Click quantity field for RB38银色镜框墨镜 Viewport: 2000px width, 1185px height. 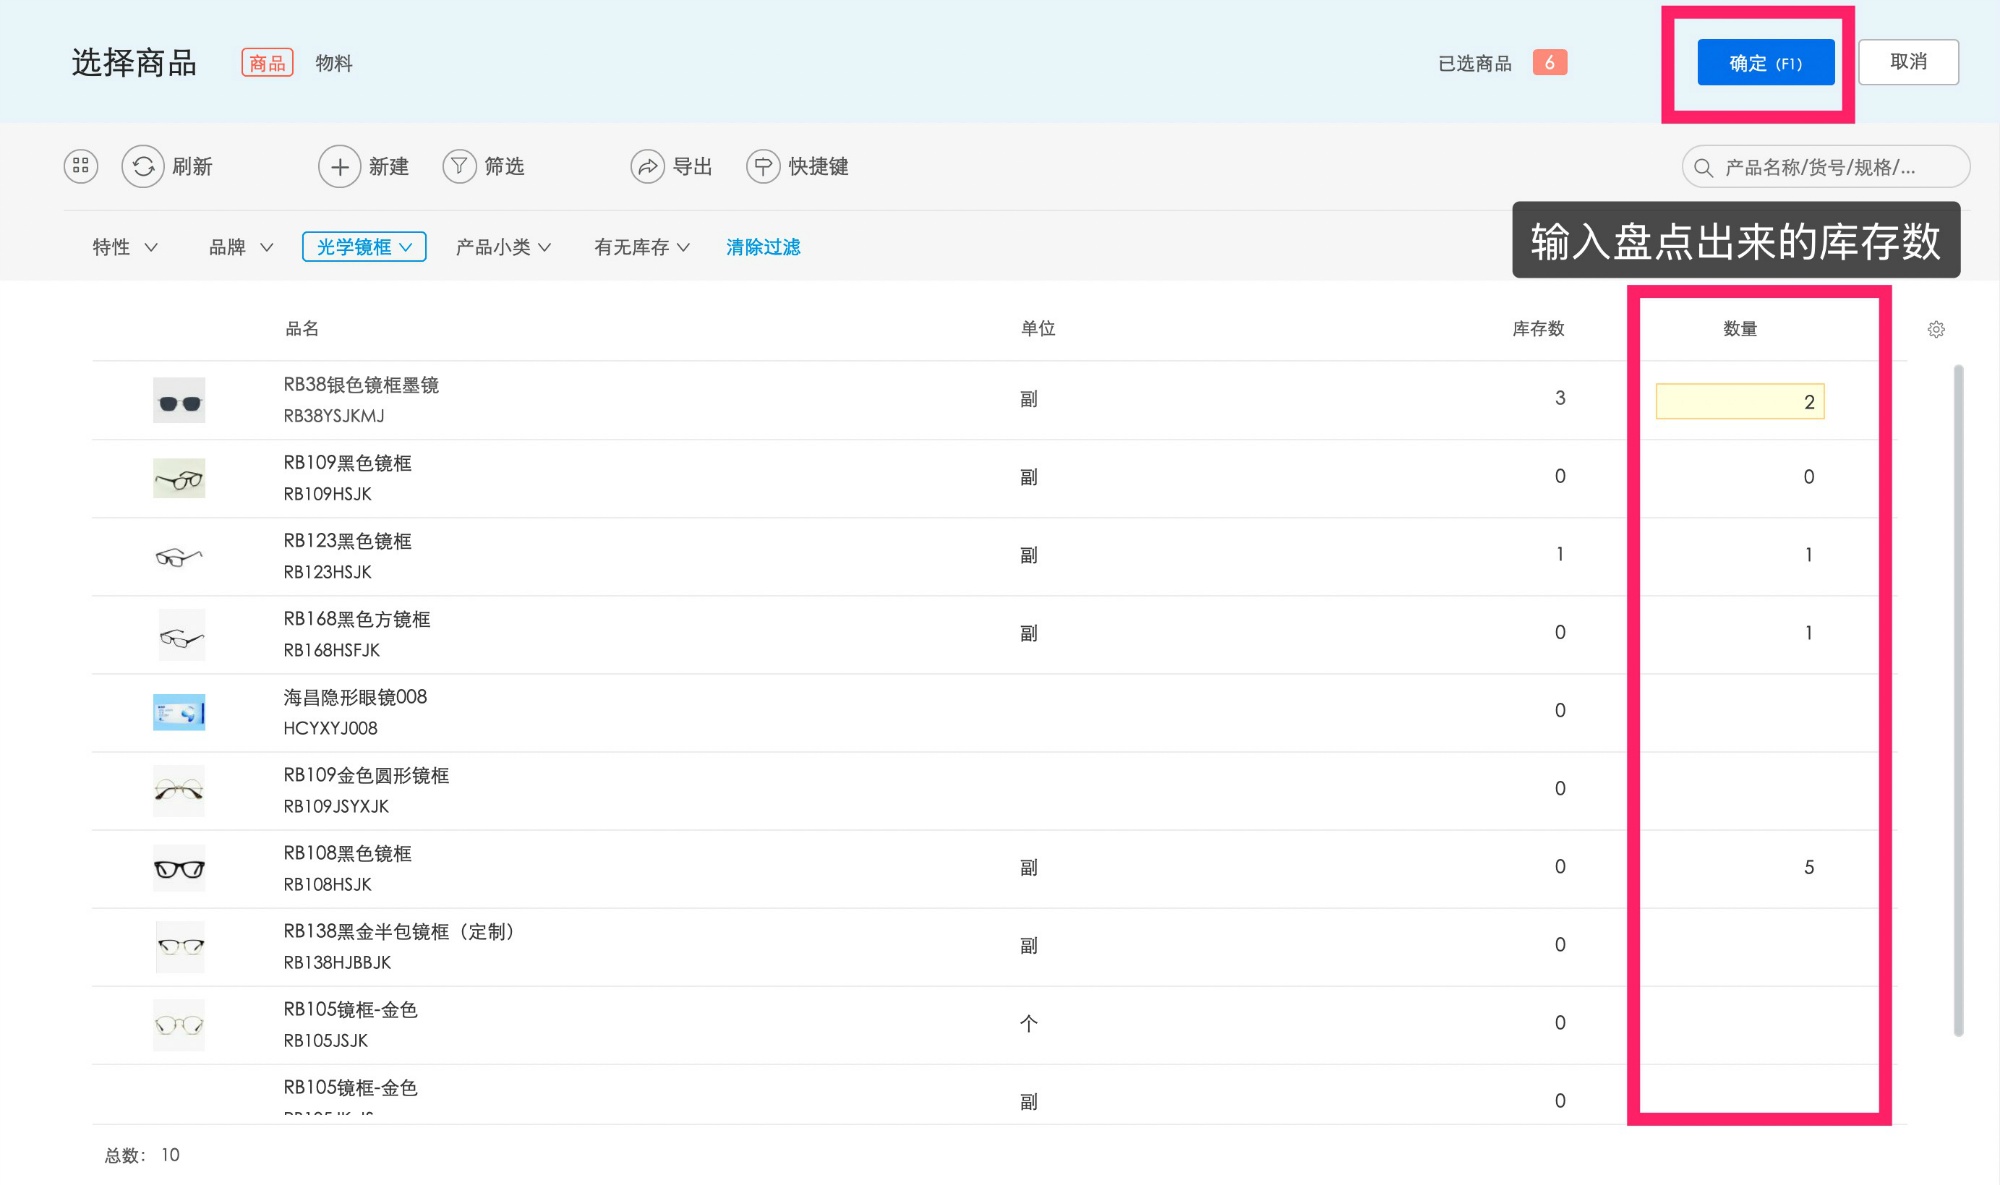1739,402
